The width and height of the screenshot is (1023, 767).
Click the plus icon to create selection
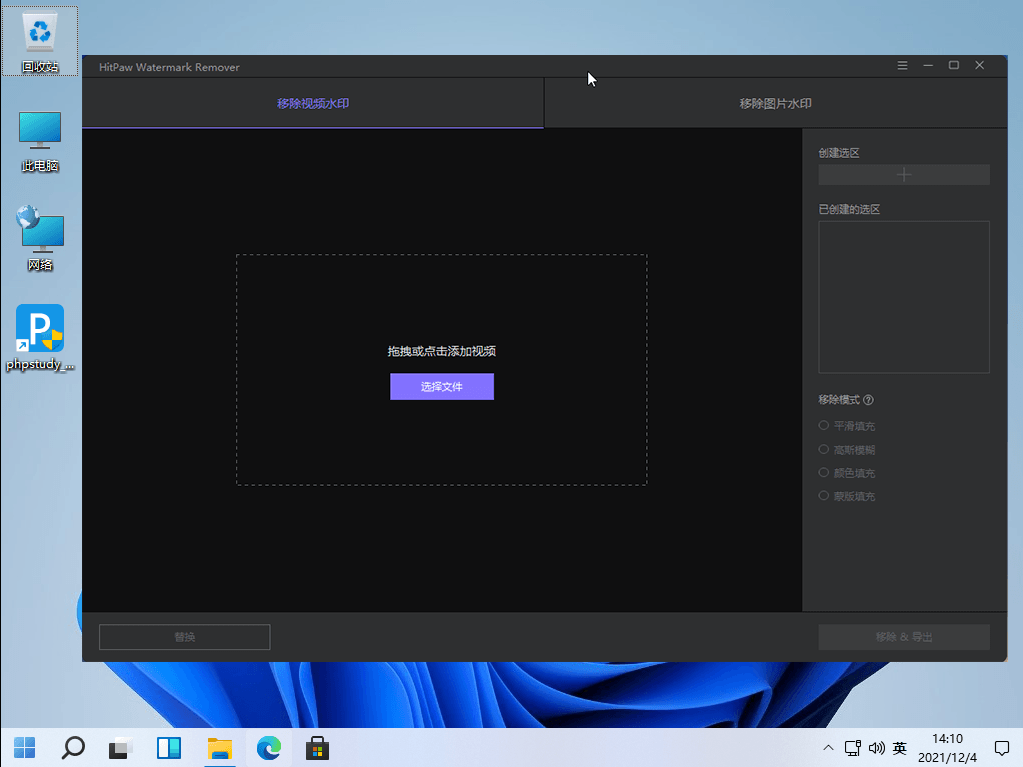pos(904,175)
